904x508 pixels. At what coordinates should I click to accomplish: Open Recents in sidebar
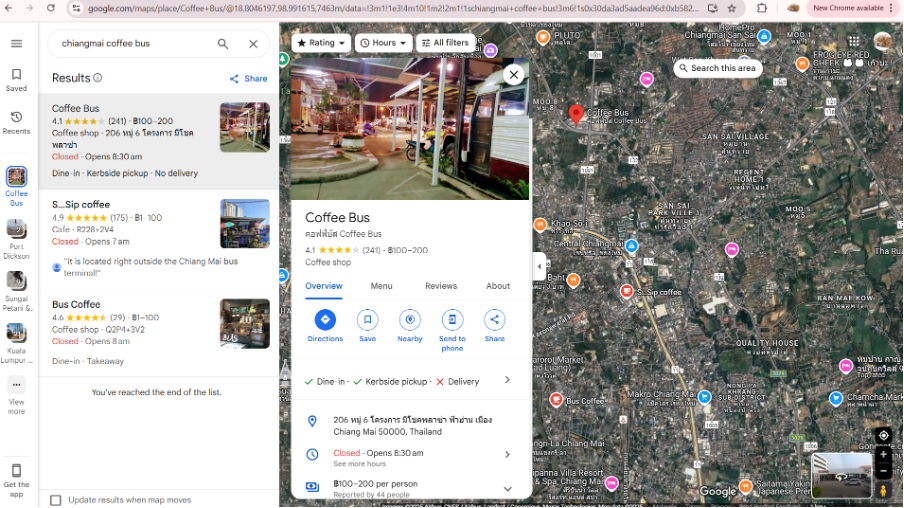pos(16,123)
